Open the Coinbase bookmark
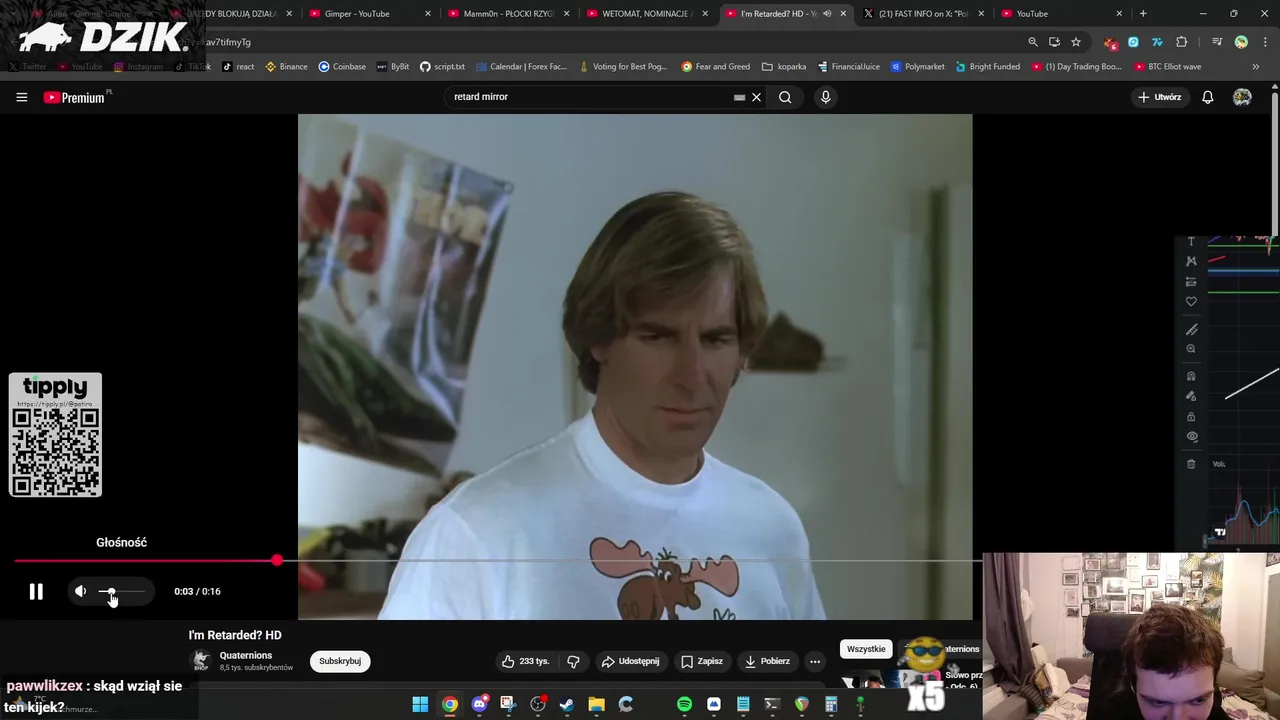The height and width of the screenshot is (720, 1280). point(342,66)
